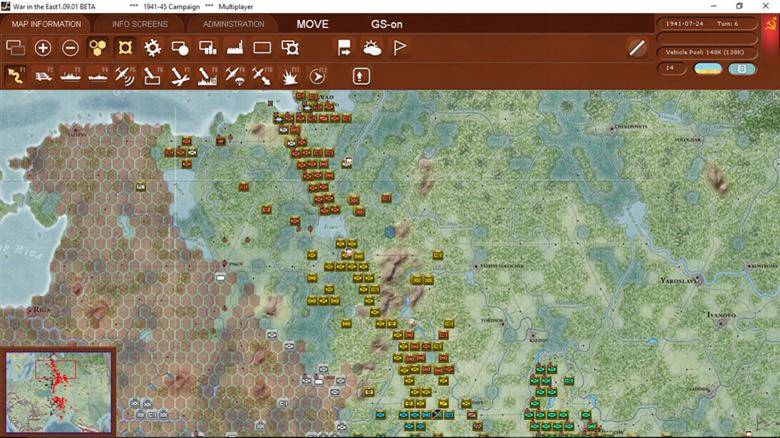The height and width of the screenshot is (438, 780).
Task: Click the flag with arrow icon
Action: click(x=344, y=48)
